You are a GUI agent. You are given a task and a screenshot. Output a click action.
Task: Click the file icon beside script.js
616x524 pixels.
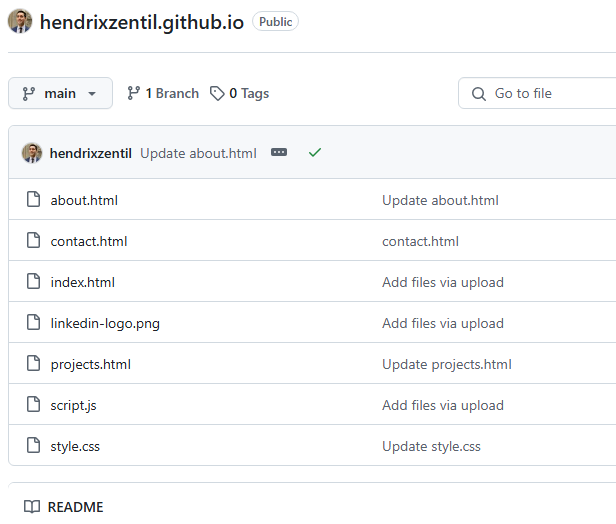(x=33, y=405)
